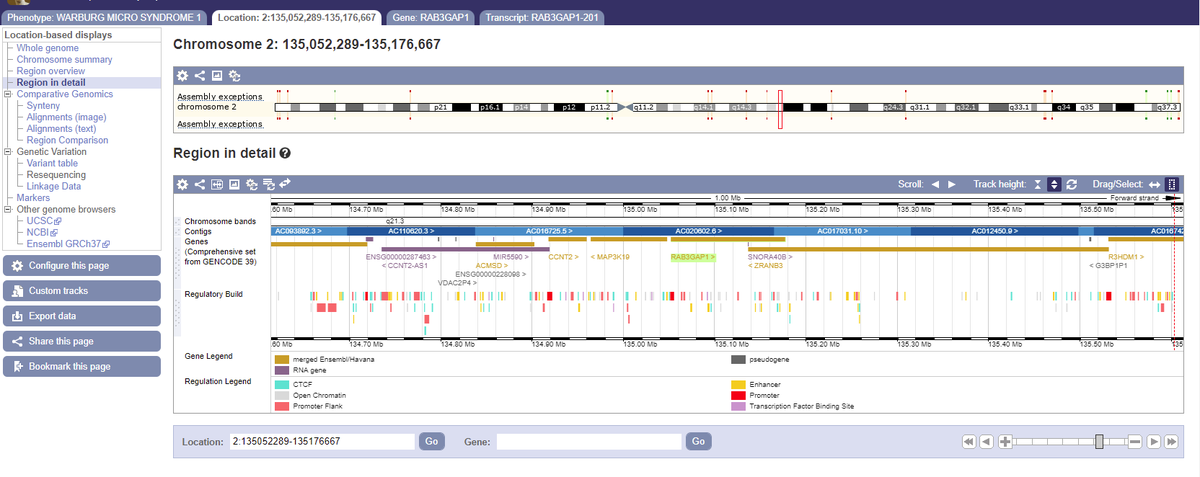This screenshot has height=477, width=1200.
Task: Open the Phenotype: WARBURG MICRO SYNDROME 1 tab
Action: (103, 18)
